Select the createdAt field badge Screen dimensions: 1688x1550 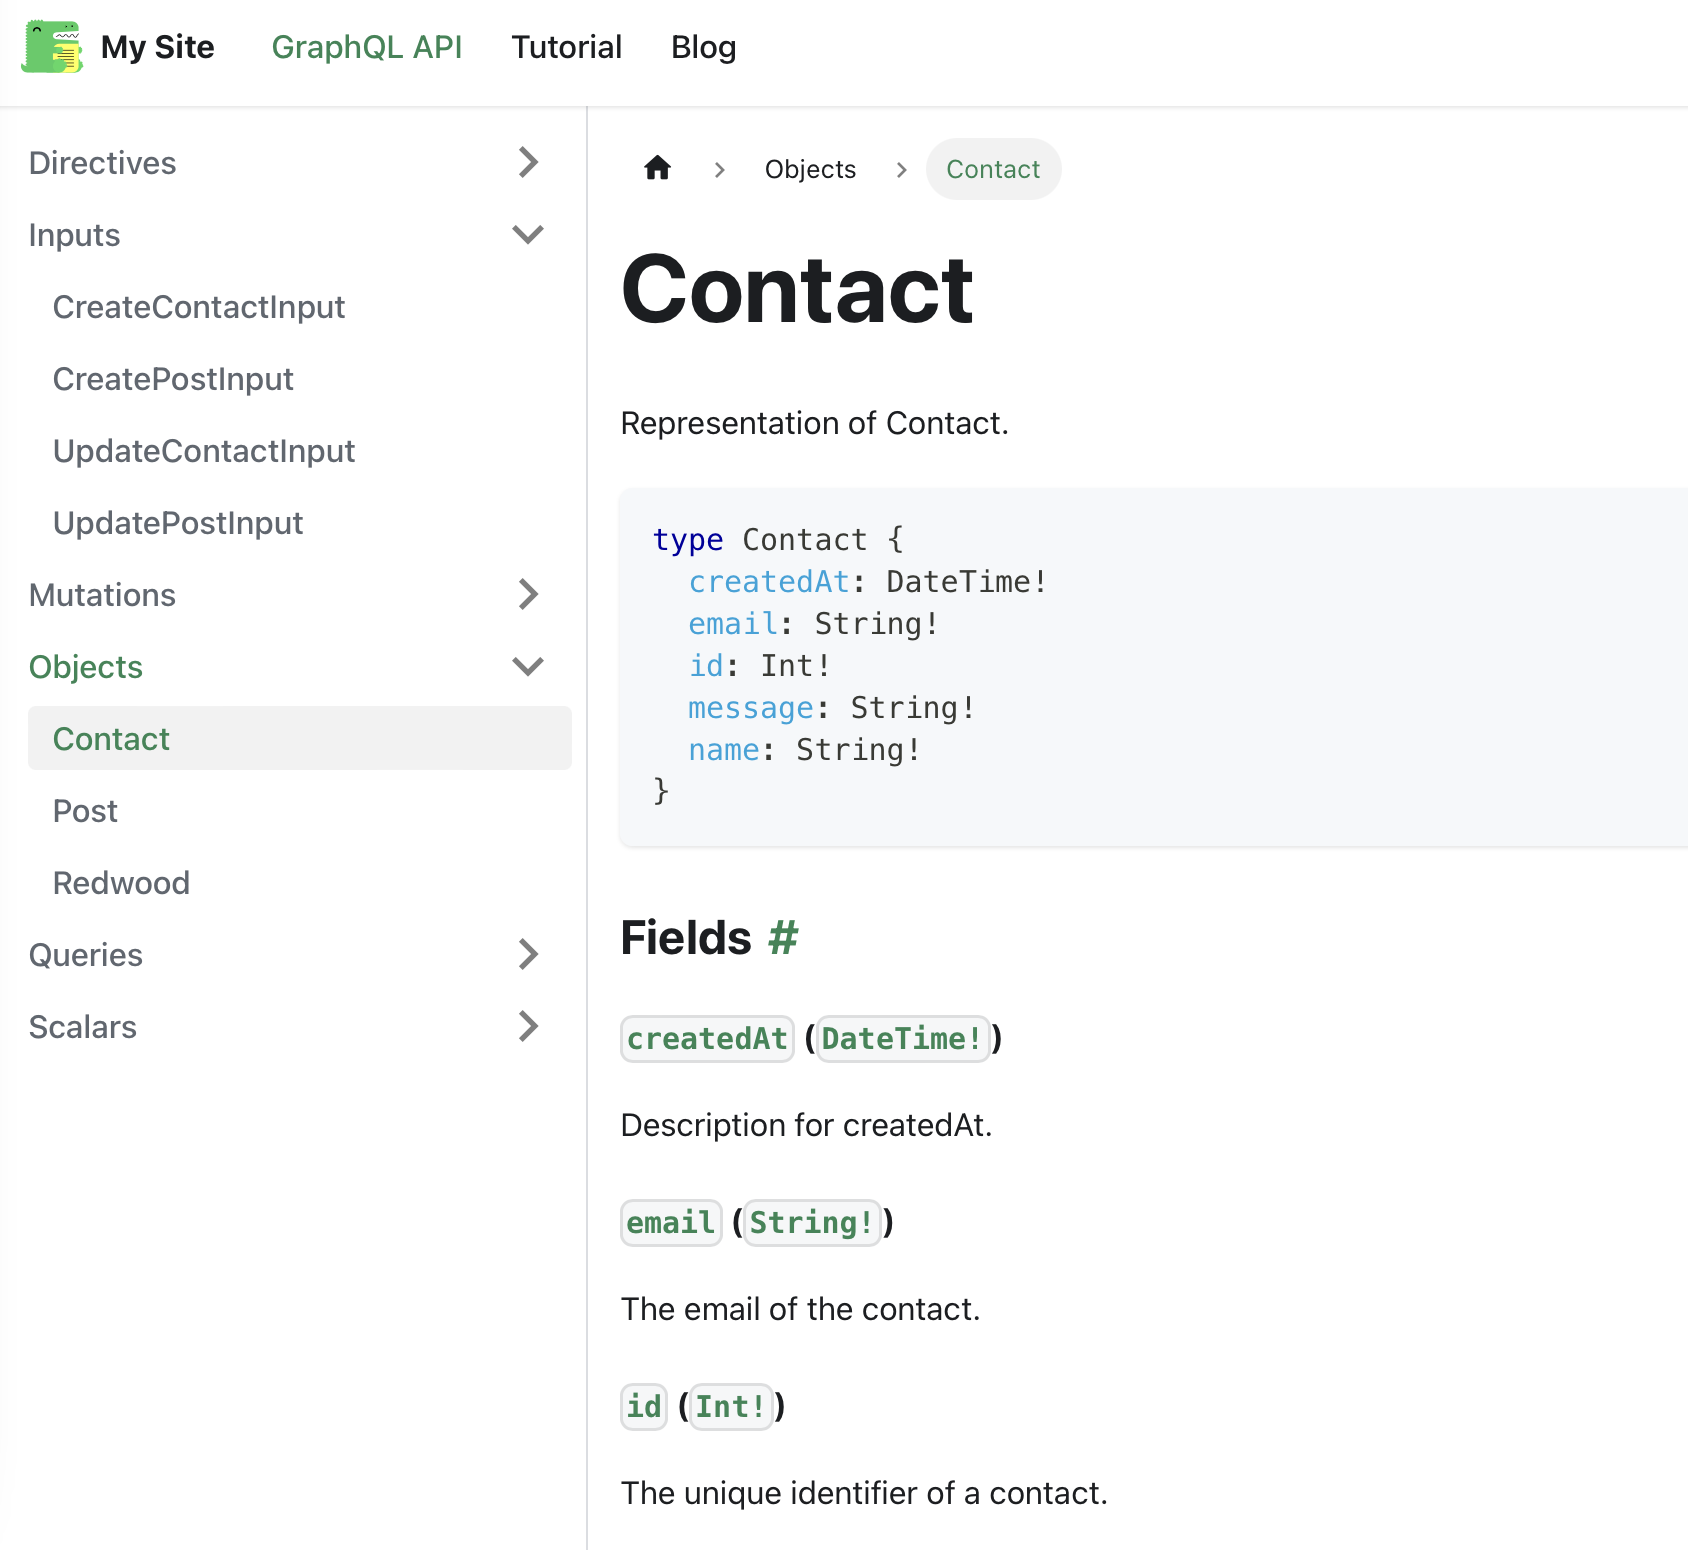tap(707, 1039)
